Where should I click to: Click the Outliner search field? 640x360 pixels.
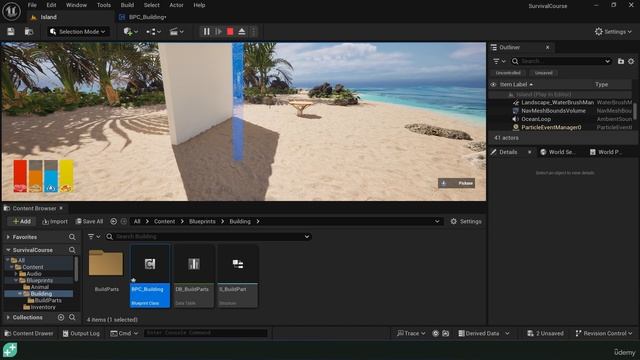point(562,61)
